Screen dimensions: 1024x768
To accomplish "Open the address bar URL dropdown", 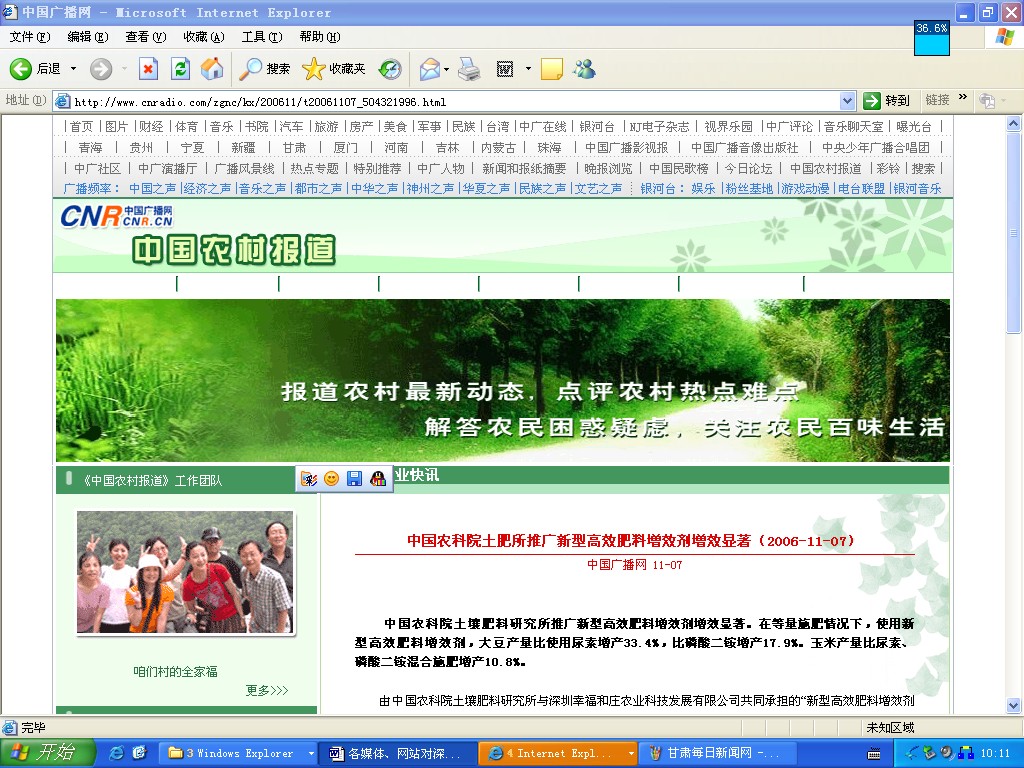I will coord(847,101).
